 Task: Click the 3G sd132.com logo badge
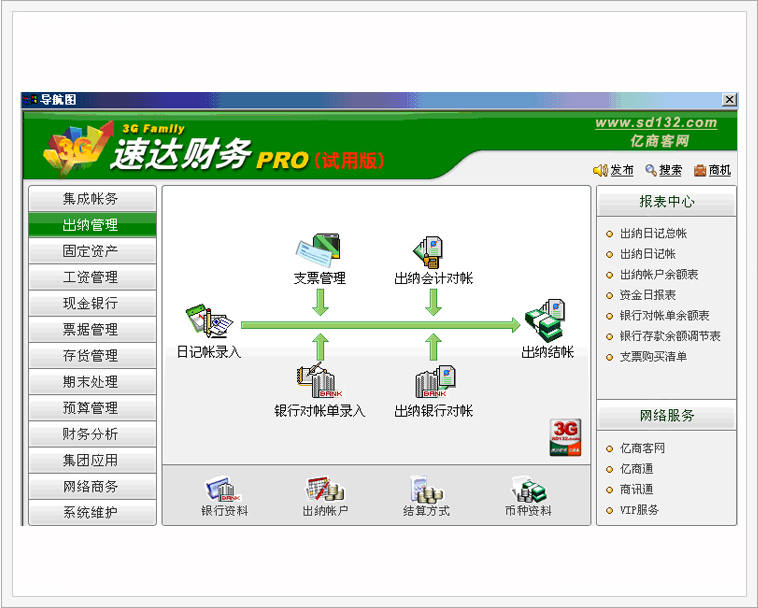pos(565,437)
